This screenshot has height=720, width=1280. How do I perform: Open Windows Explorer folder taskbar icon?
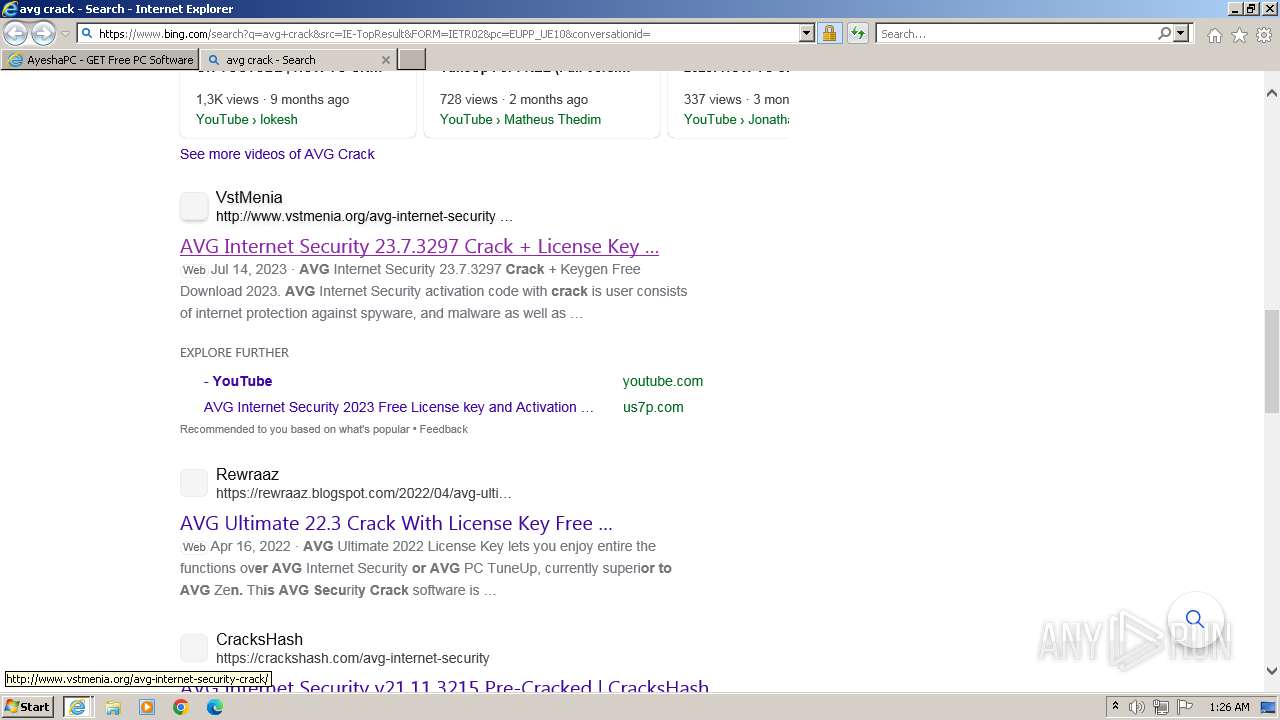pos(113,707)
